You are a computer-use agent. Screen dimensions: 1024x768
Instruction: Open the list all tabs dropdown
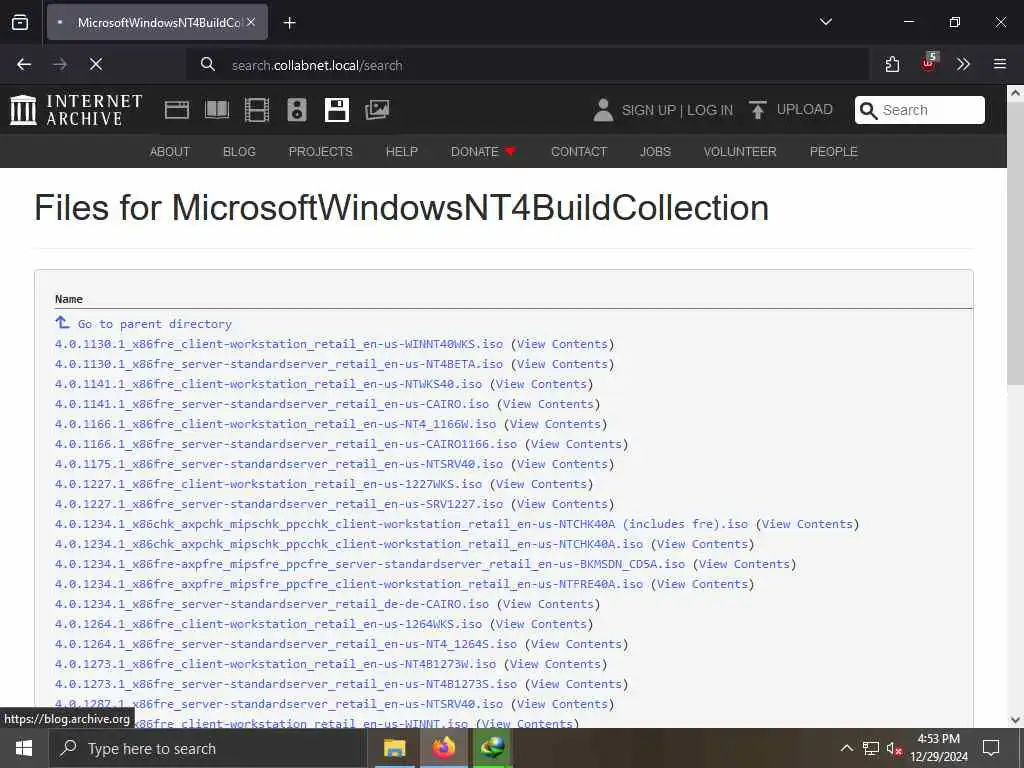[x=825, y=22]
